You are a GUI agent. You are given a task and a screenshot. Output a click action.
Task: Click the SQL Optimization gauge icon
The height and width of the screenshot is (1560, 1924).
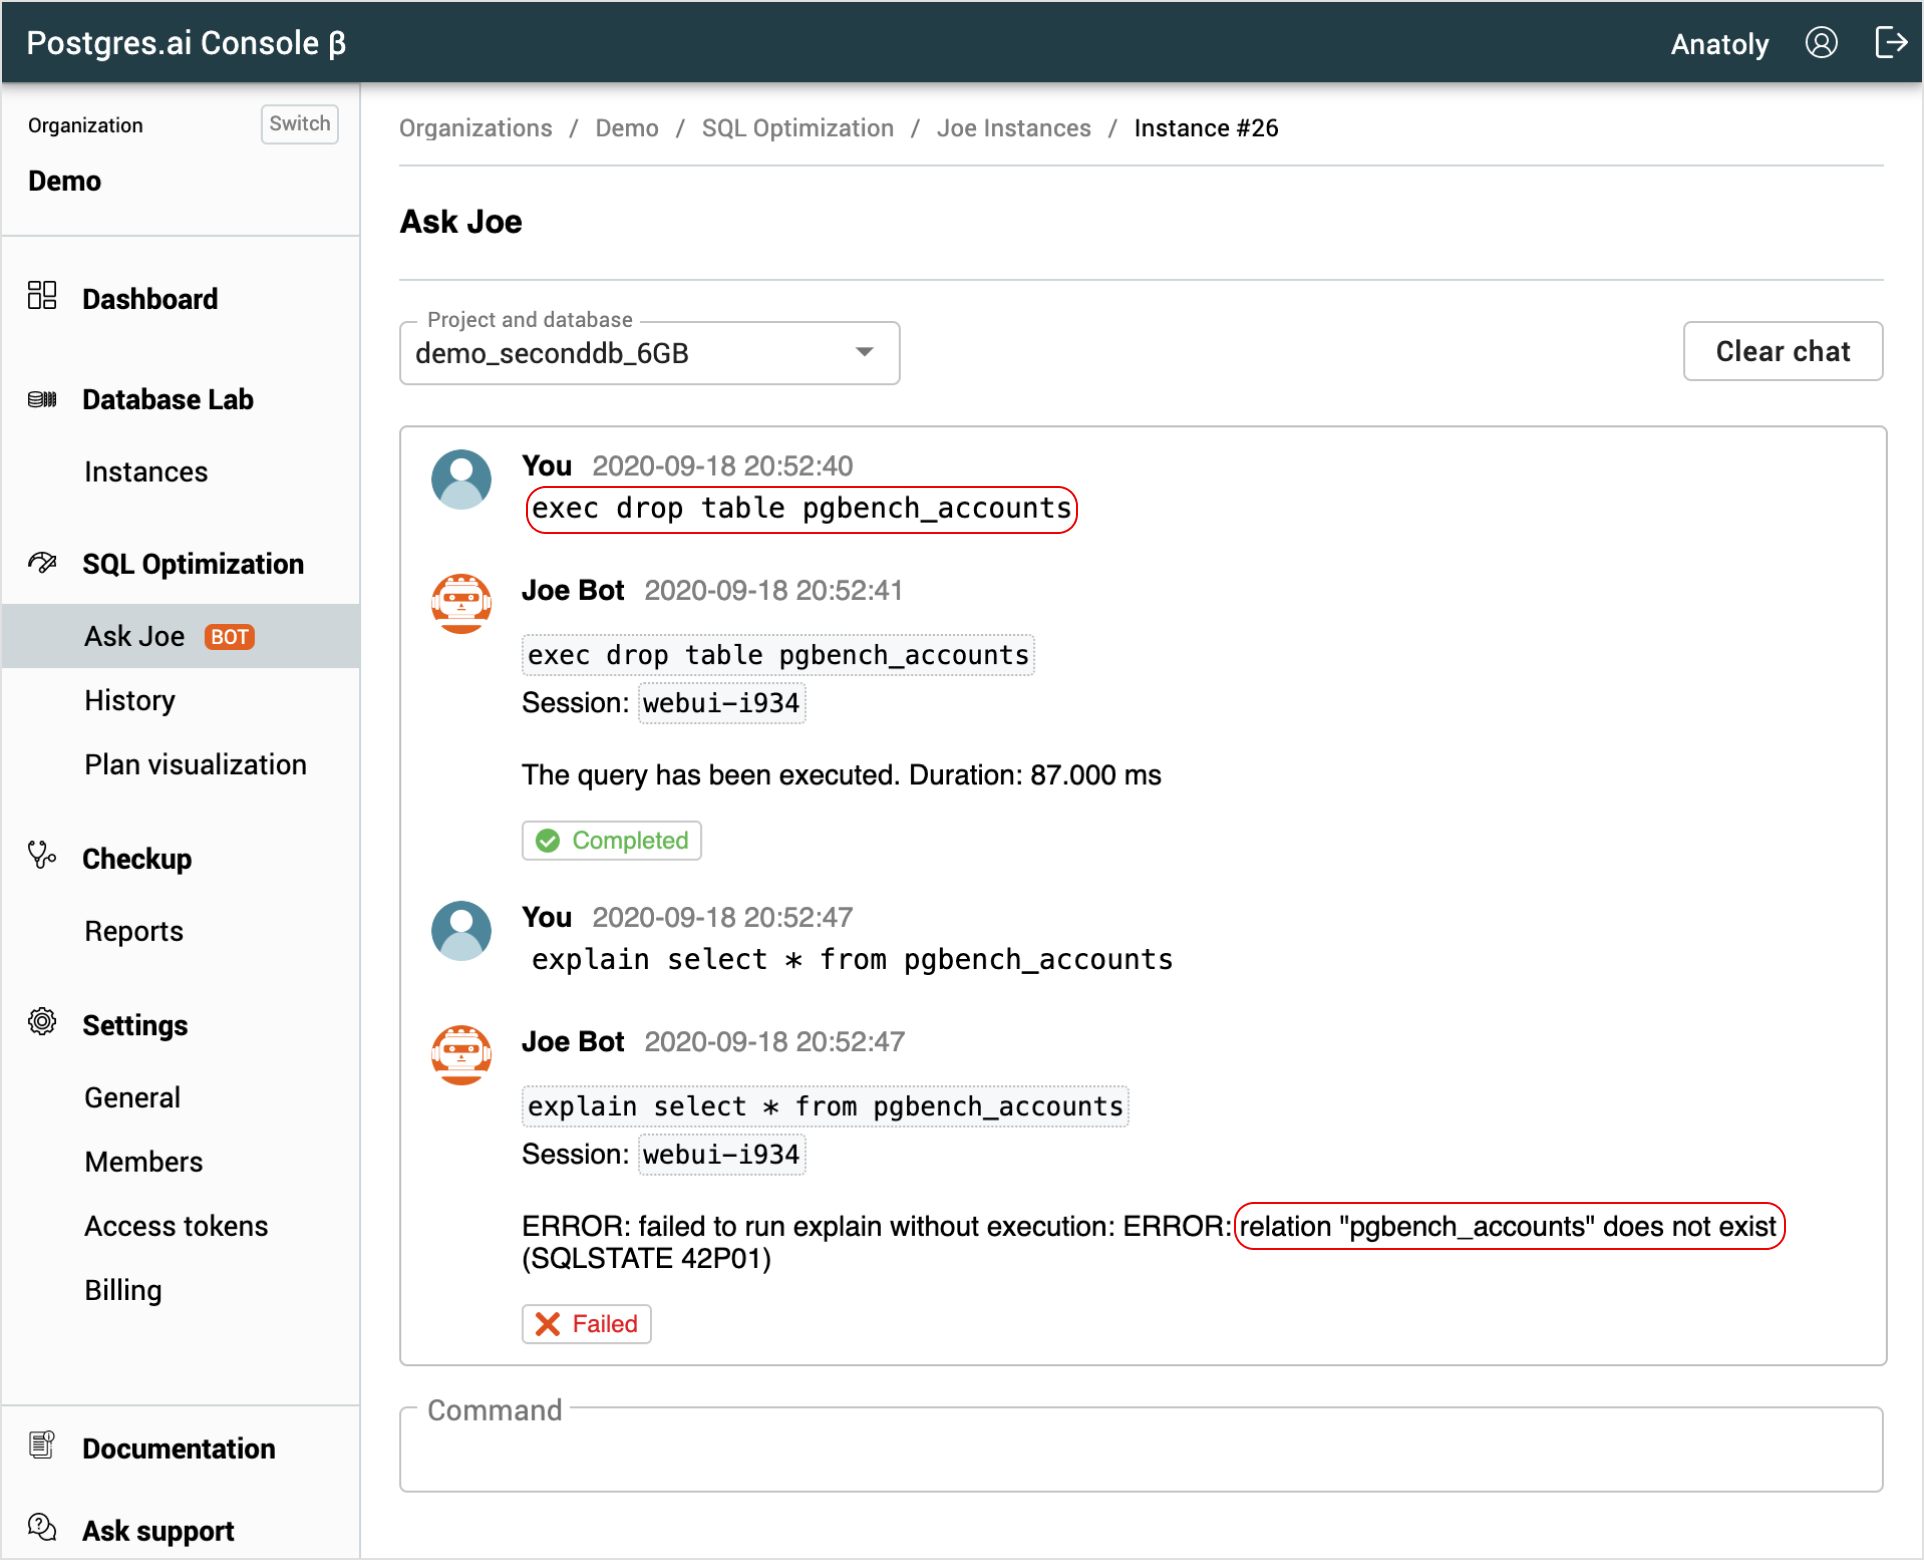(42, 563)
